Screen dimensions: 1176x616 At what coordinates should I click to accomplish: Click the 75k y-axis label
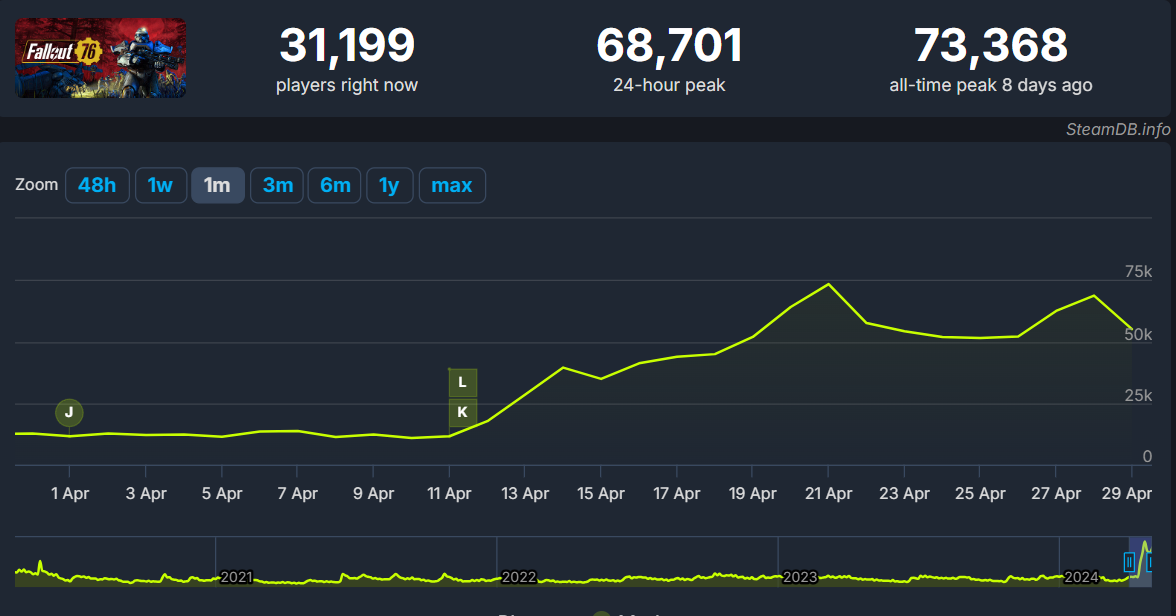tap(1138, 272)
